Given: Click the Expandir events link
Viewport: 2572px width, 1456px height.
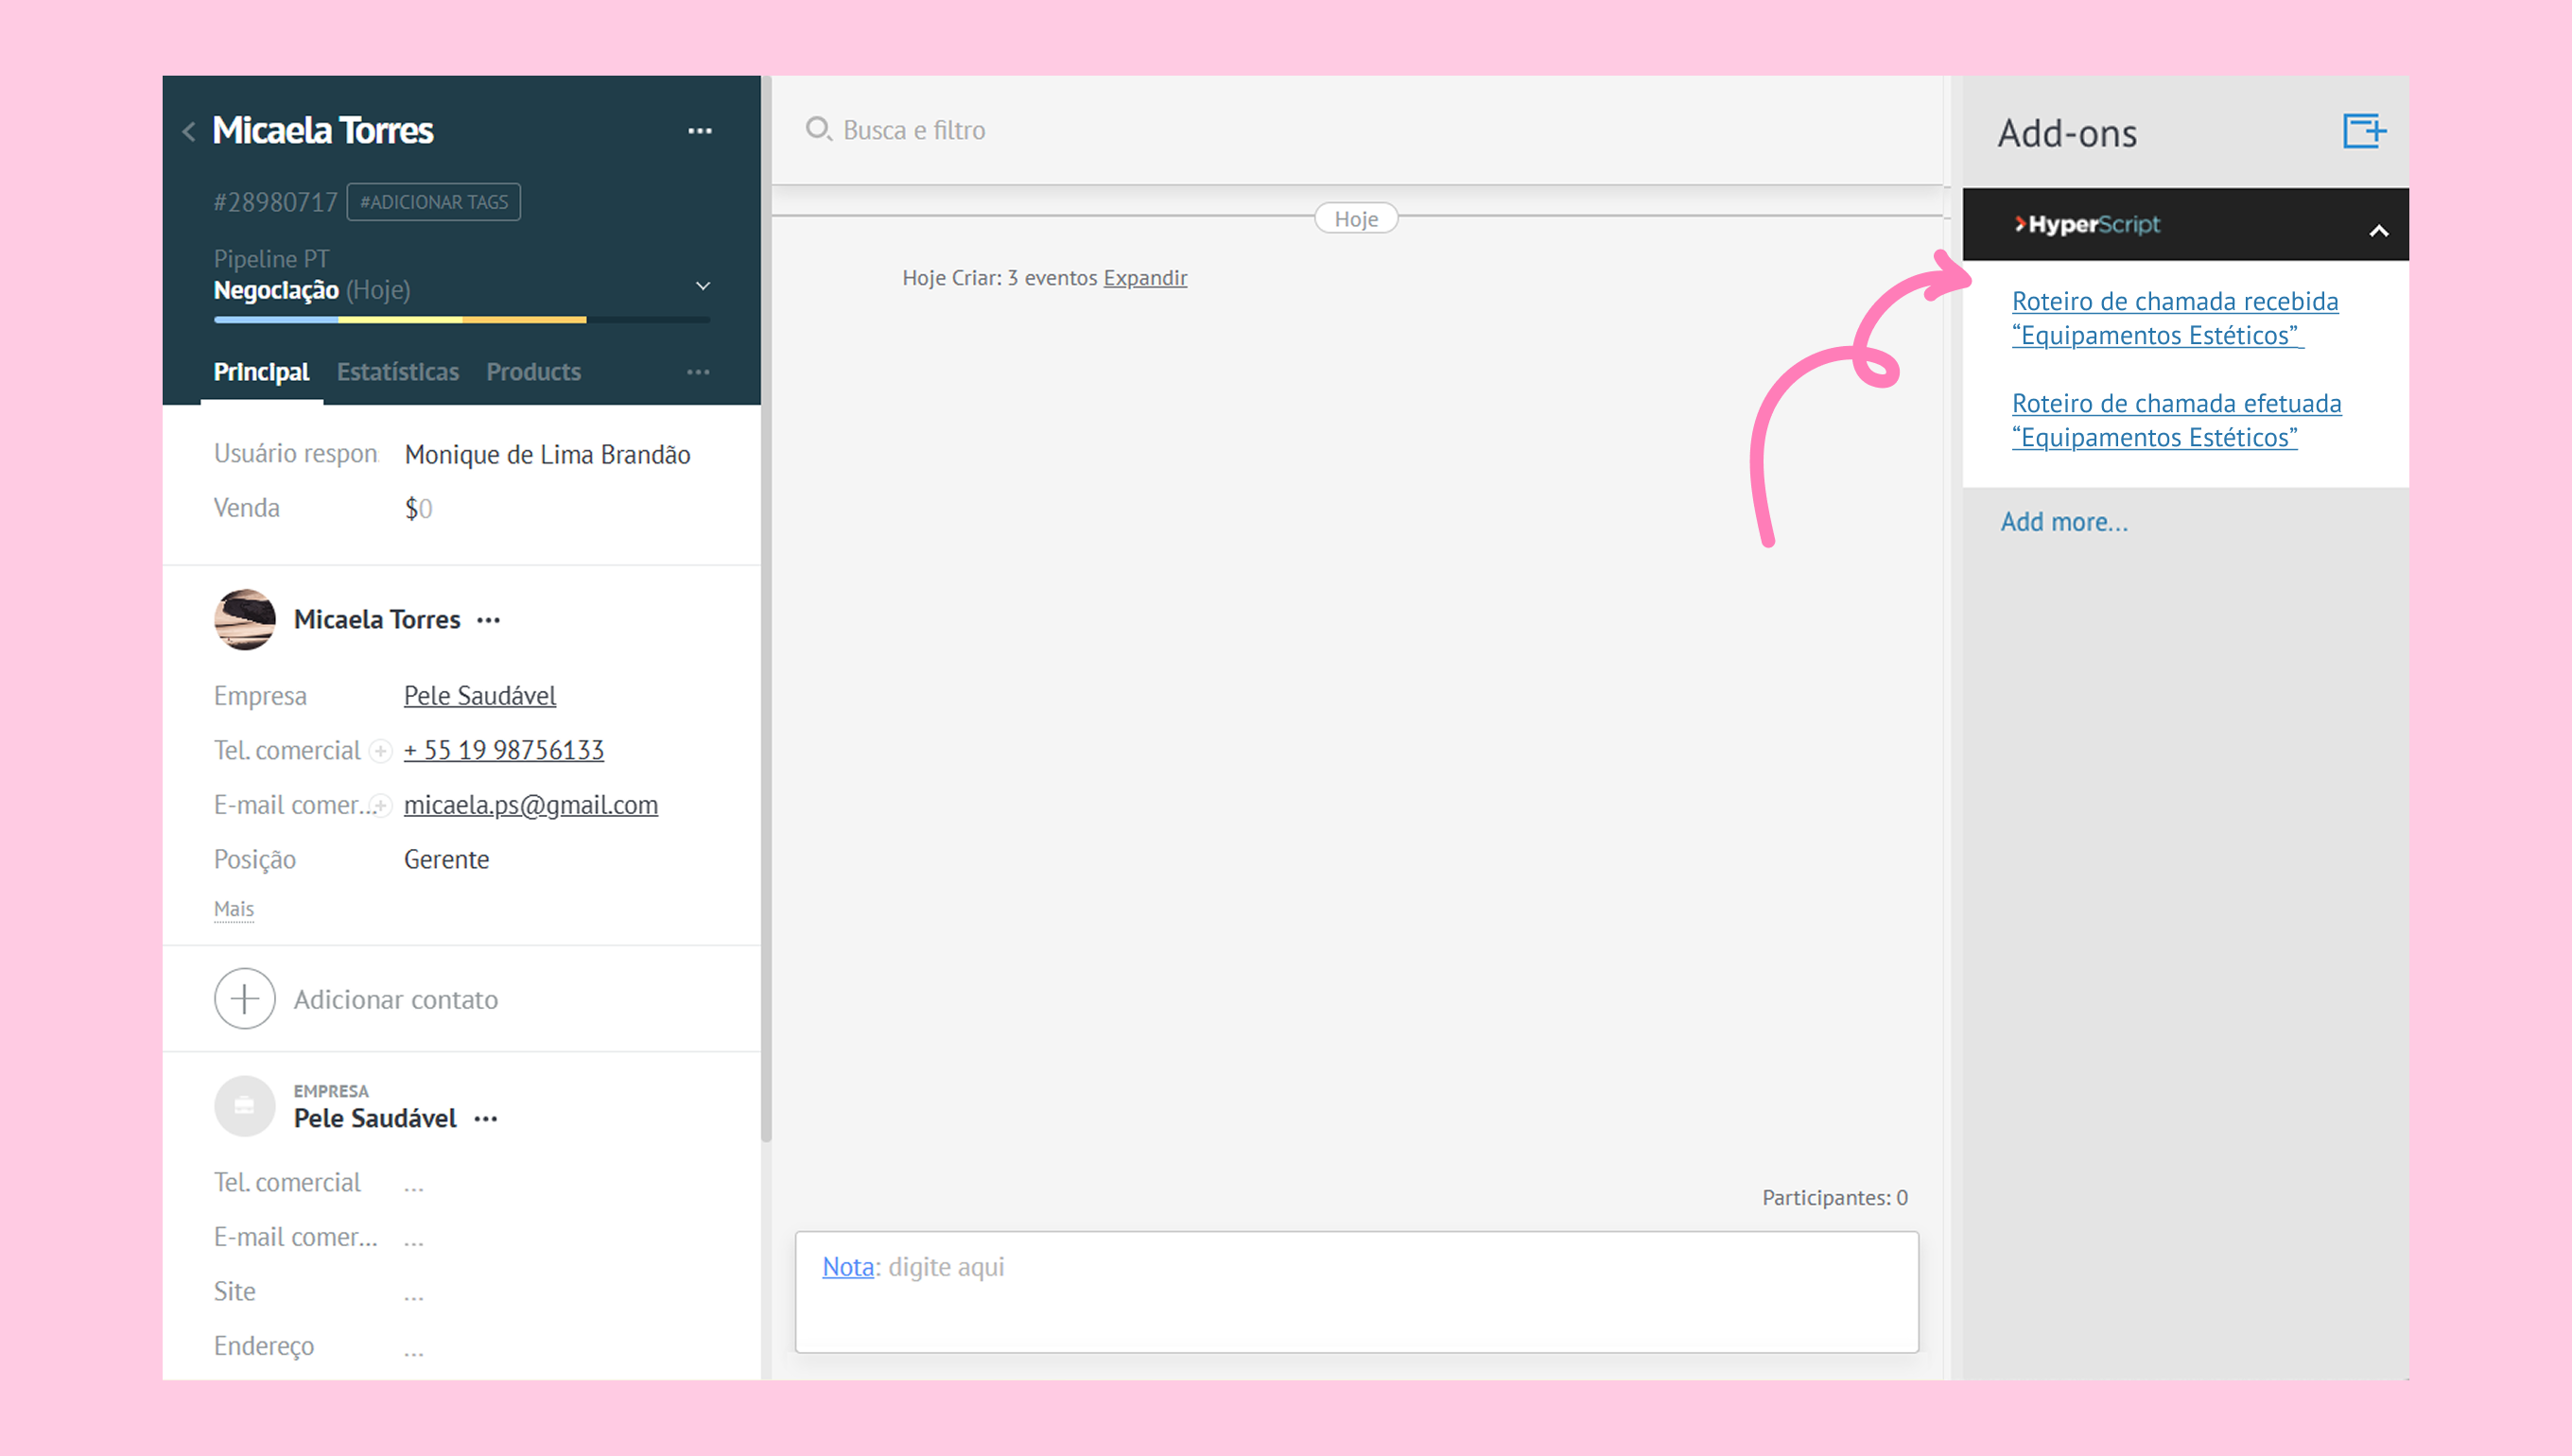Looking at the screenshot, I should click(x=1144, y=278).
